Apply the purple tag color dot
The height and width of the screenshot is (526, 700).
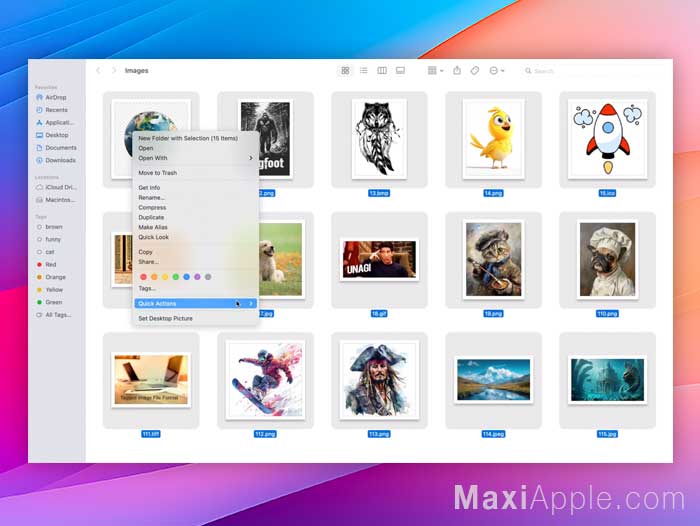(x=197, y=277)
